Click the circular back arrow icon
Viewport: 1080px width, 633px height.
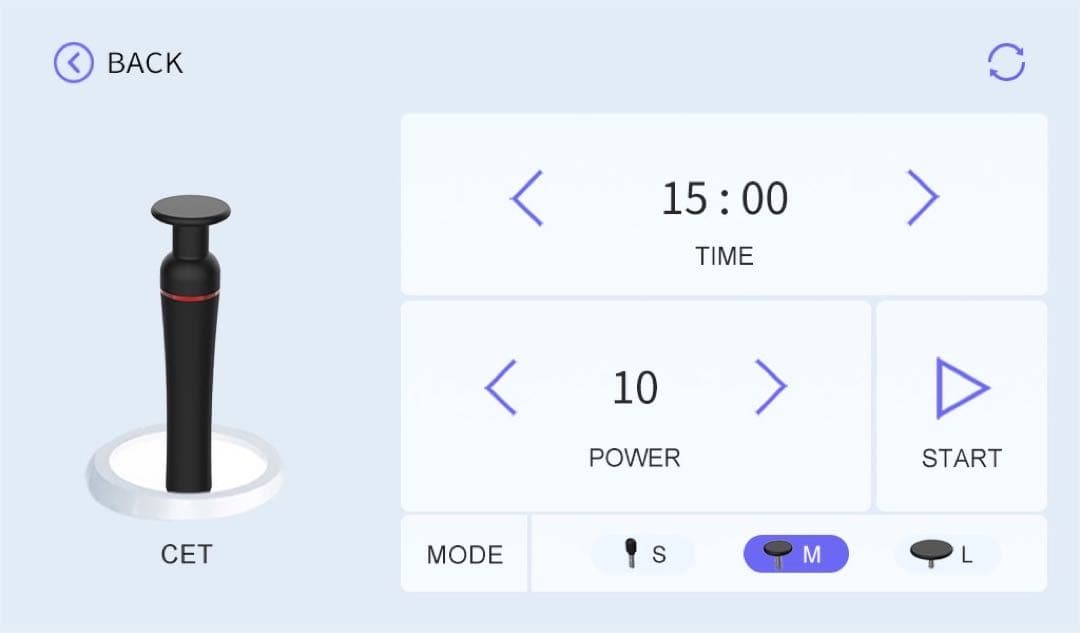(73, 63)
